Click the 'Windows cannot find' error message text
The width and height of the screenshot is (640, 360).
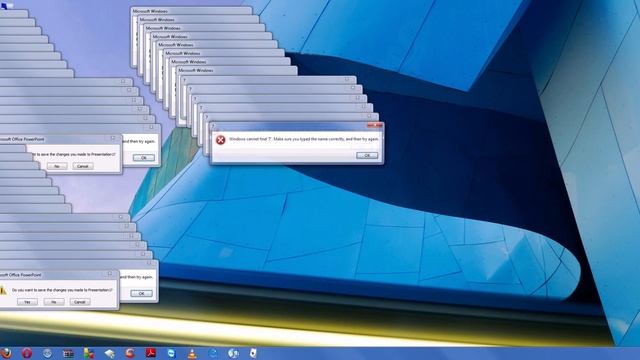pos(304,139)
